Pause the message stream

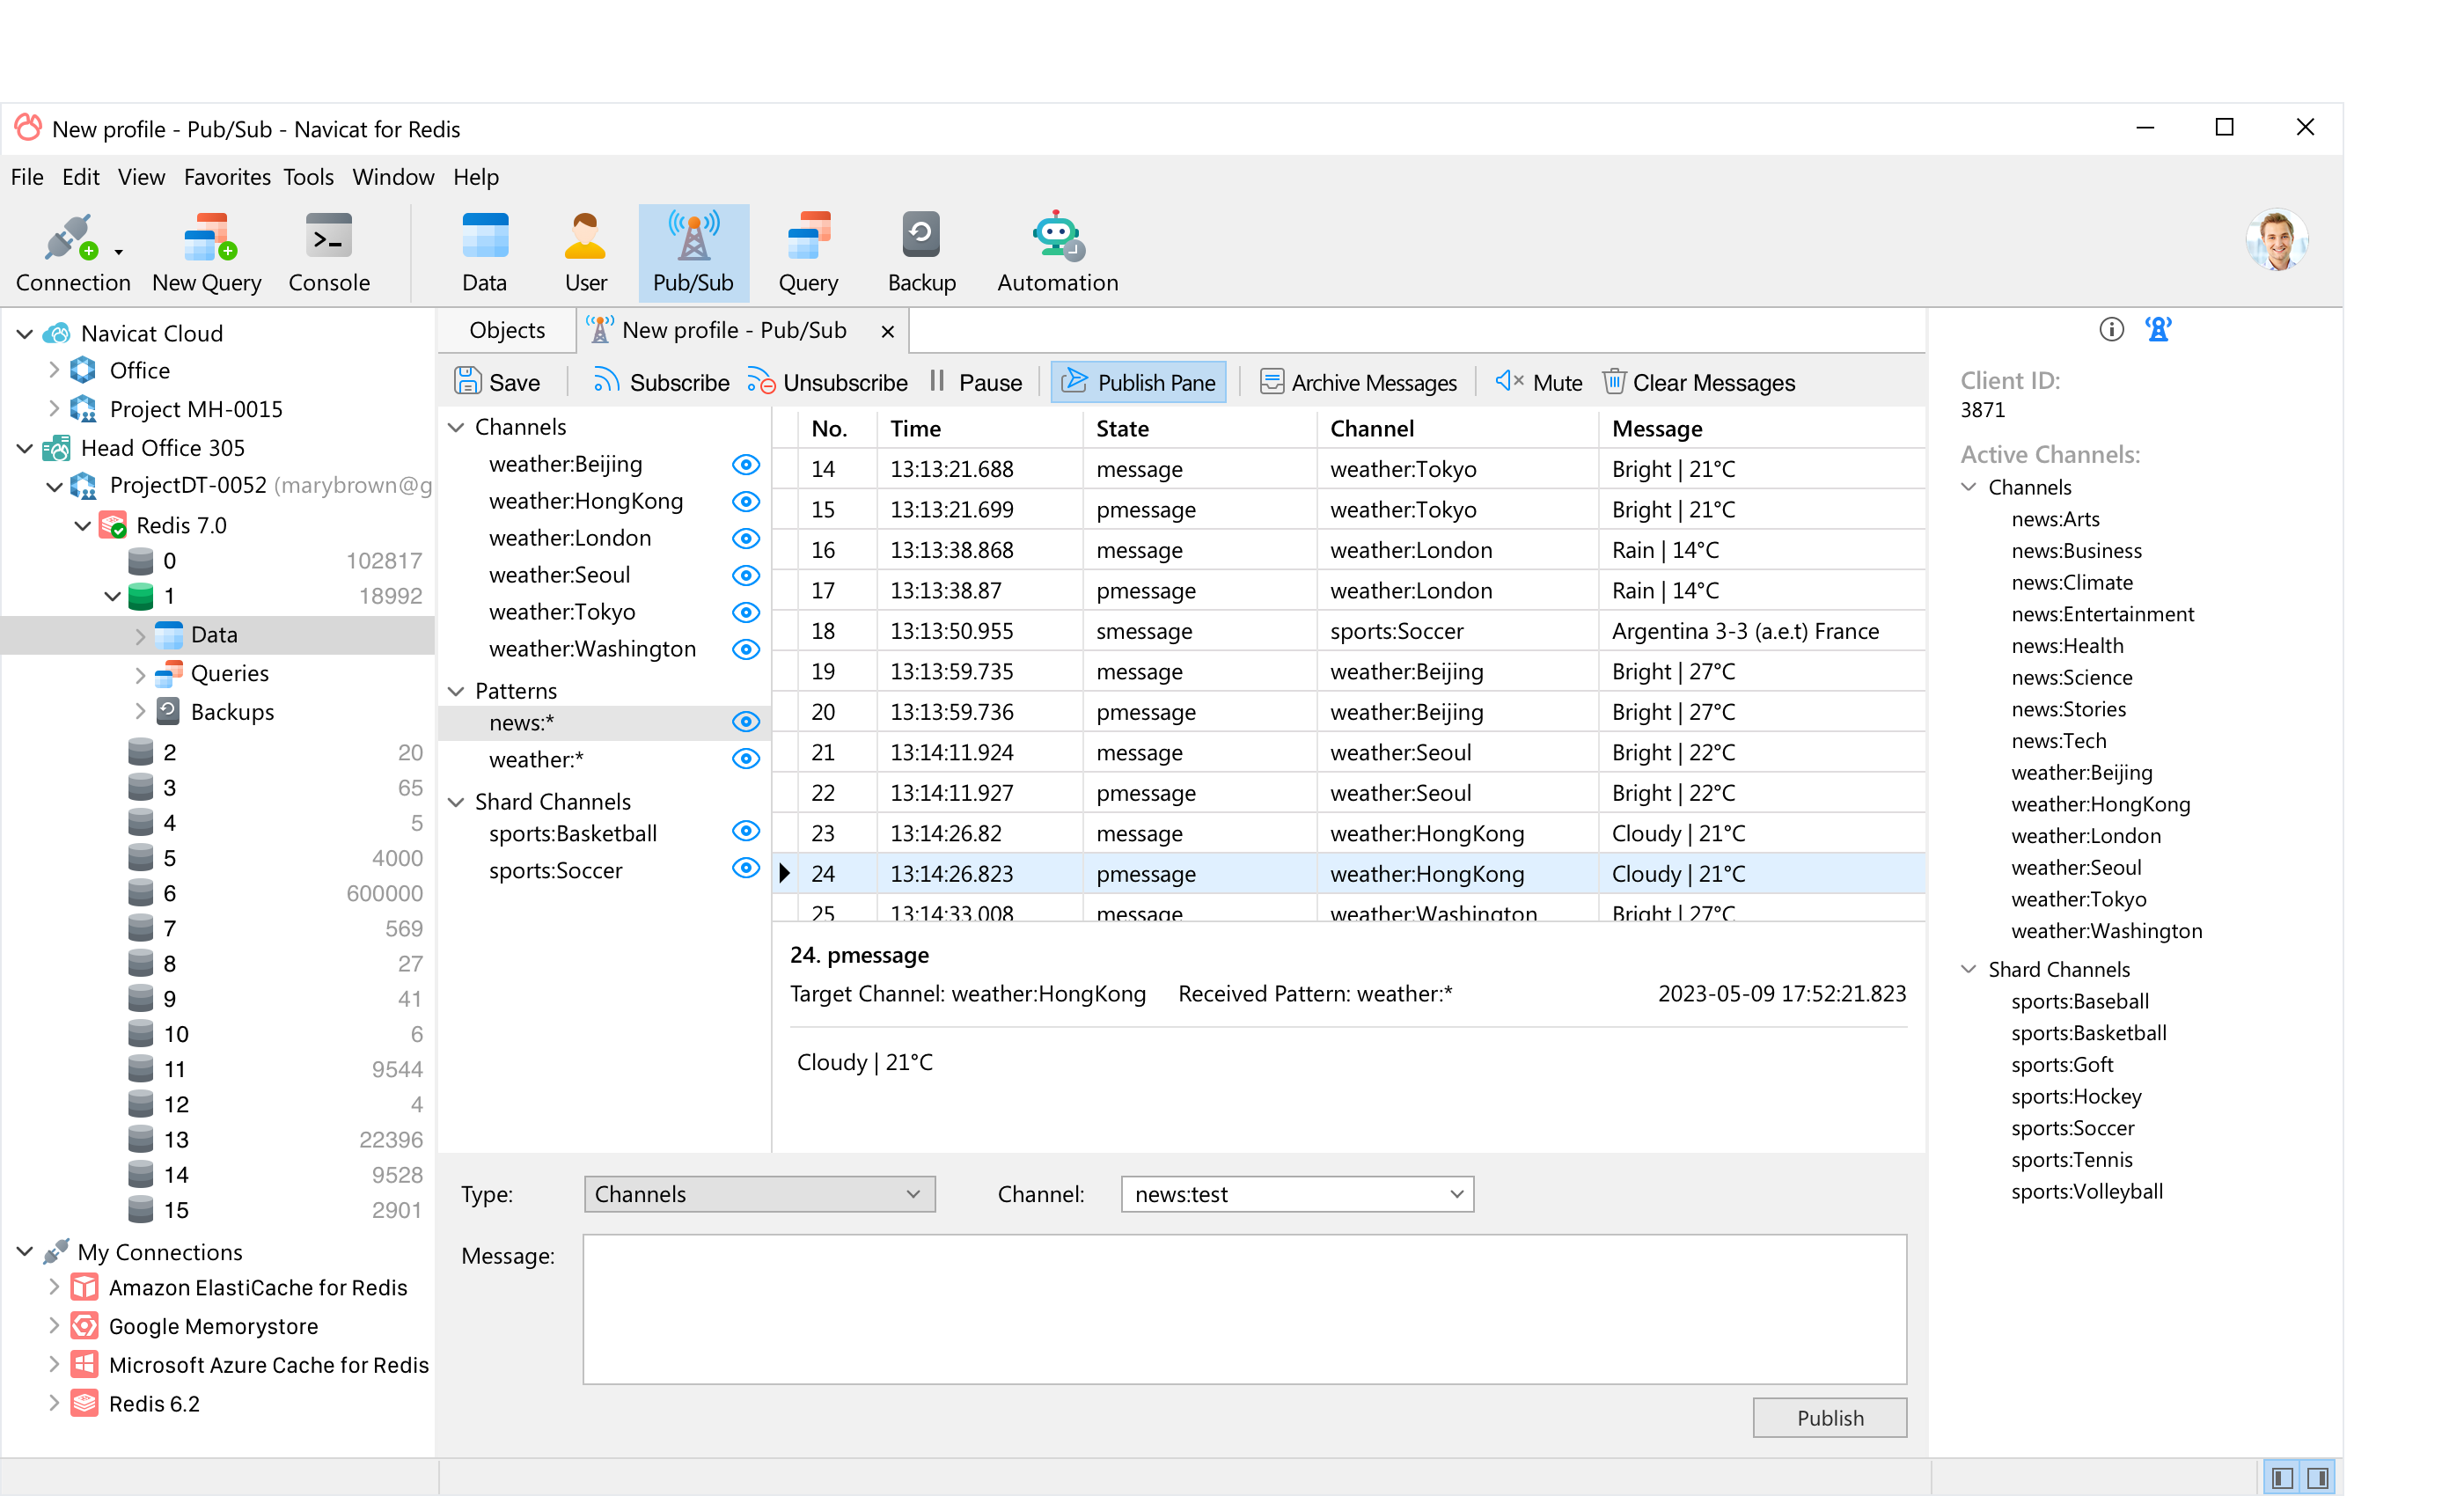point(975,382)
